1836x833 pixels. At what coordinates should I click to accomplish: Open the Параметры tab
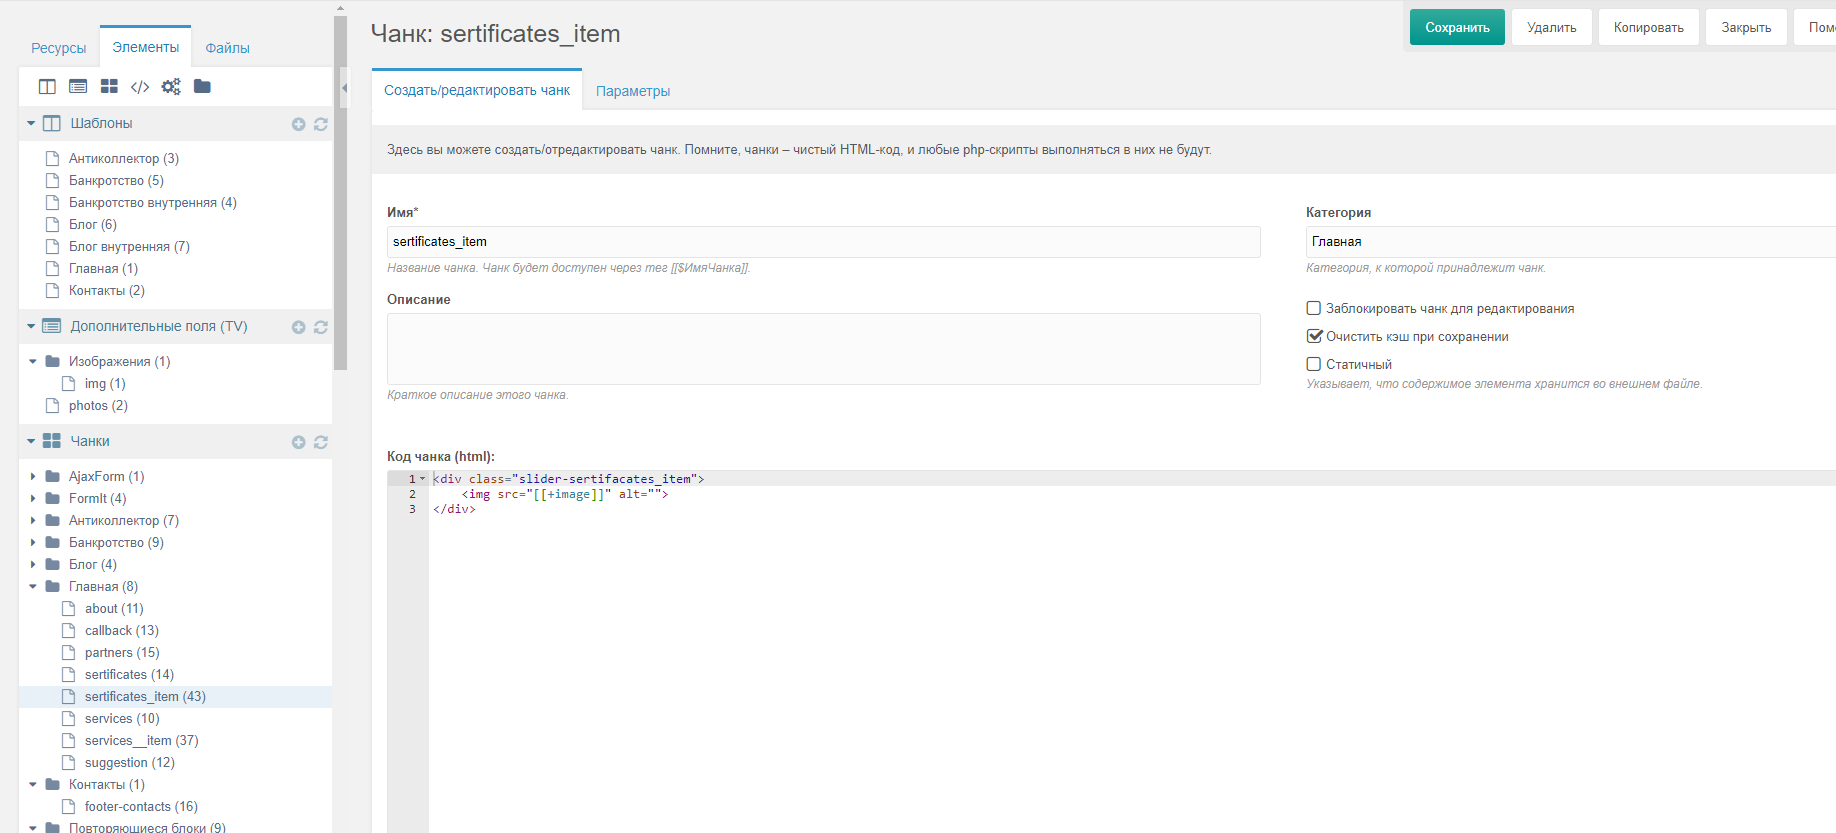[633, 91]
